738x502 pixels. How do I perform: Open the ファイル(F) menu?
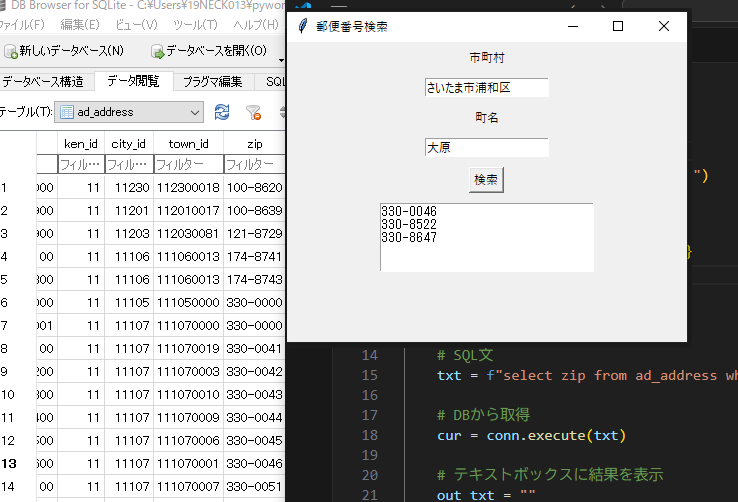[x=22, y=23]
